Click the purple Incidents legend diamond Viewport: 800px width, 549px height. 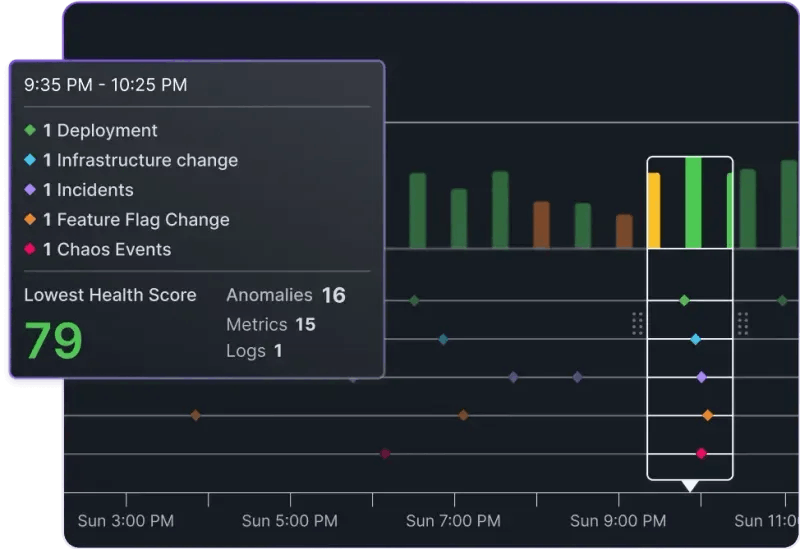pos(30,190)
